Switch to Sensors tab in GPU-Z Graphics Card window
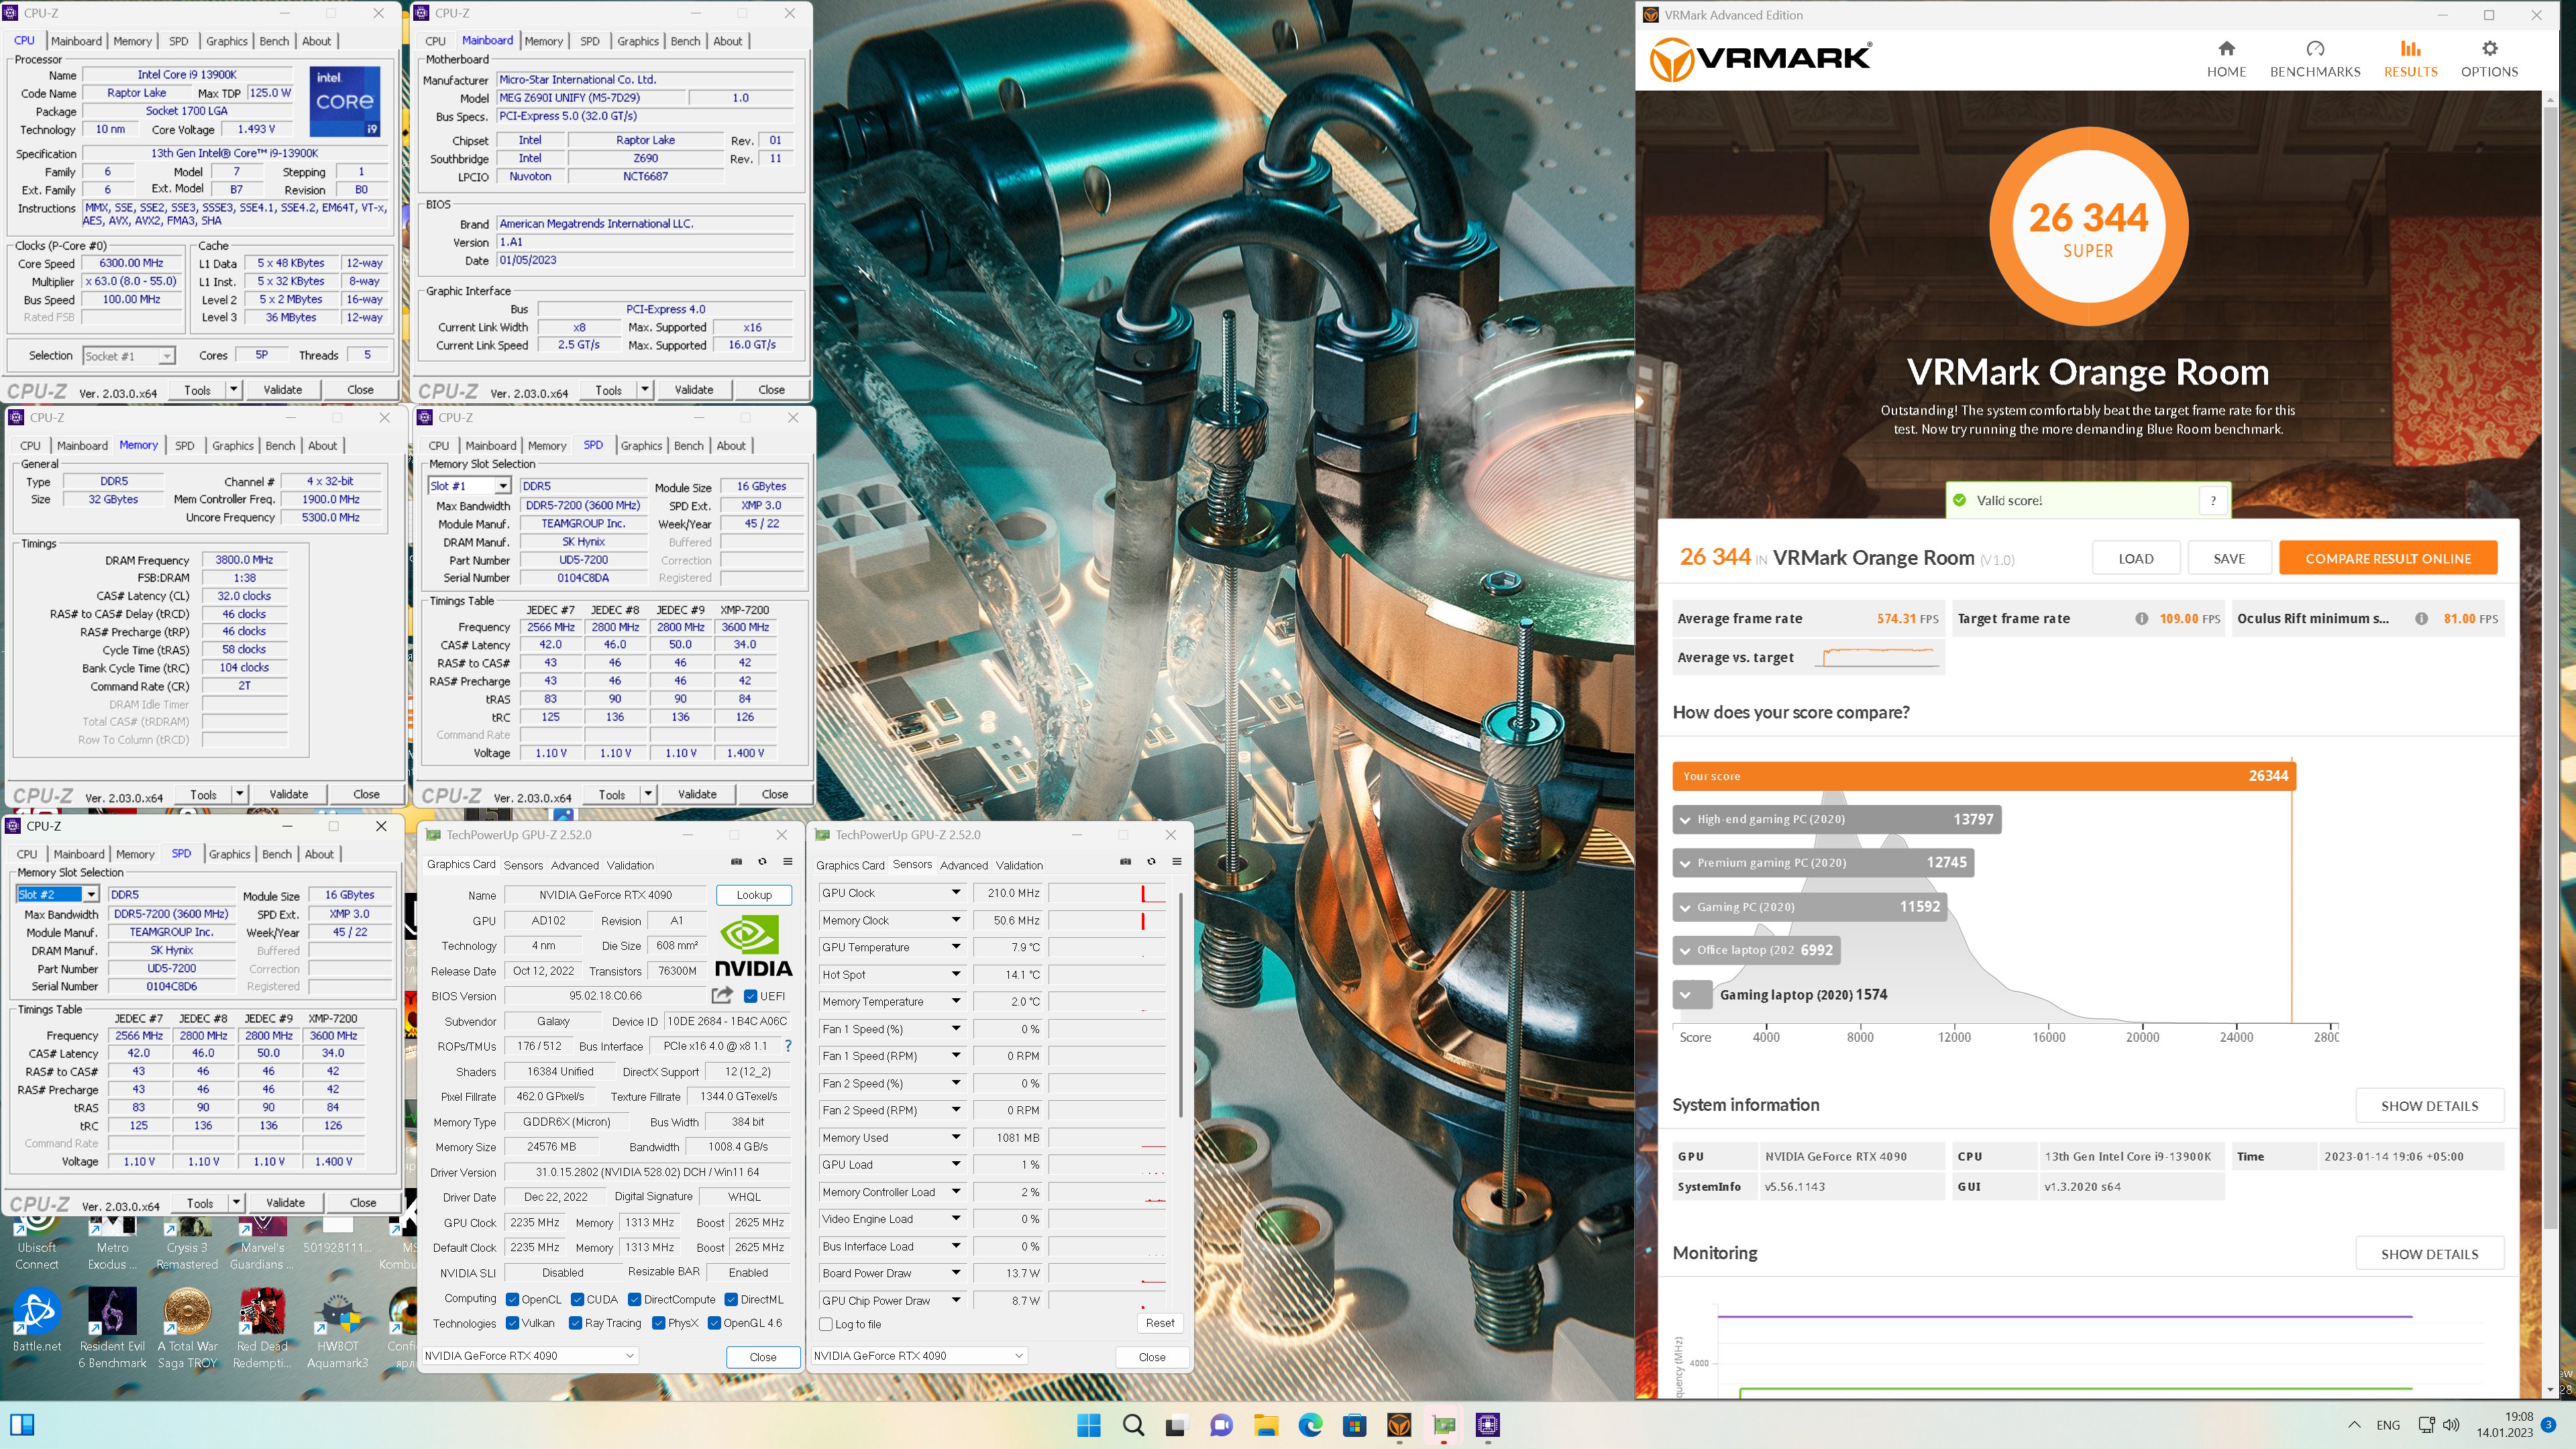 tap(523, 865)
